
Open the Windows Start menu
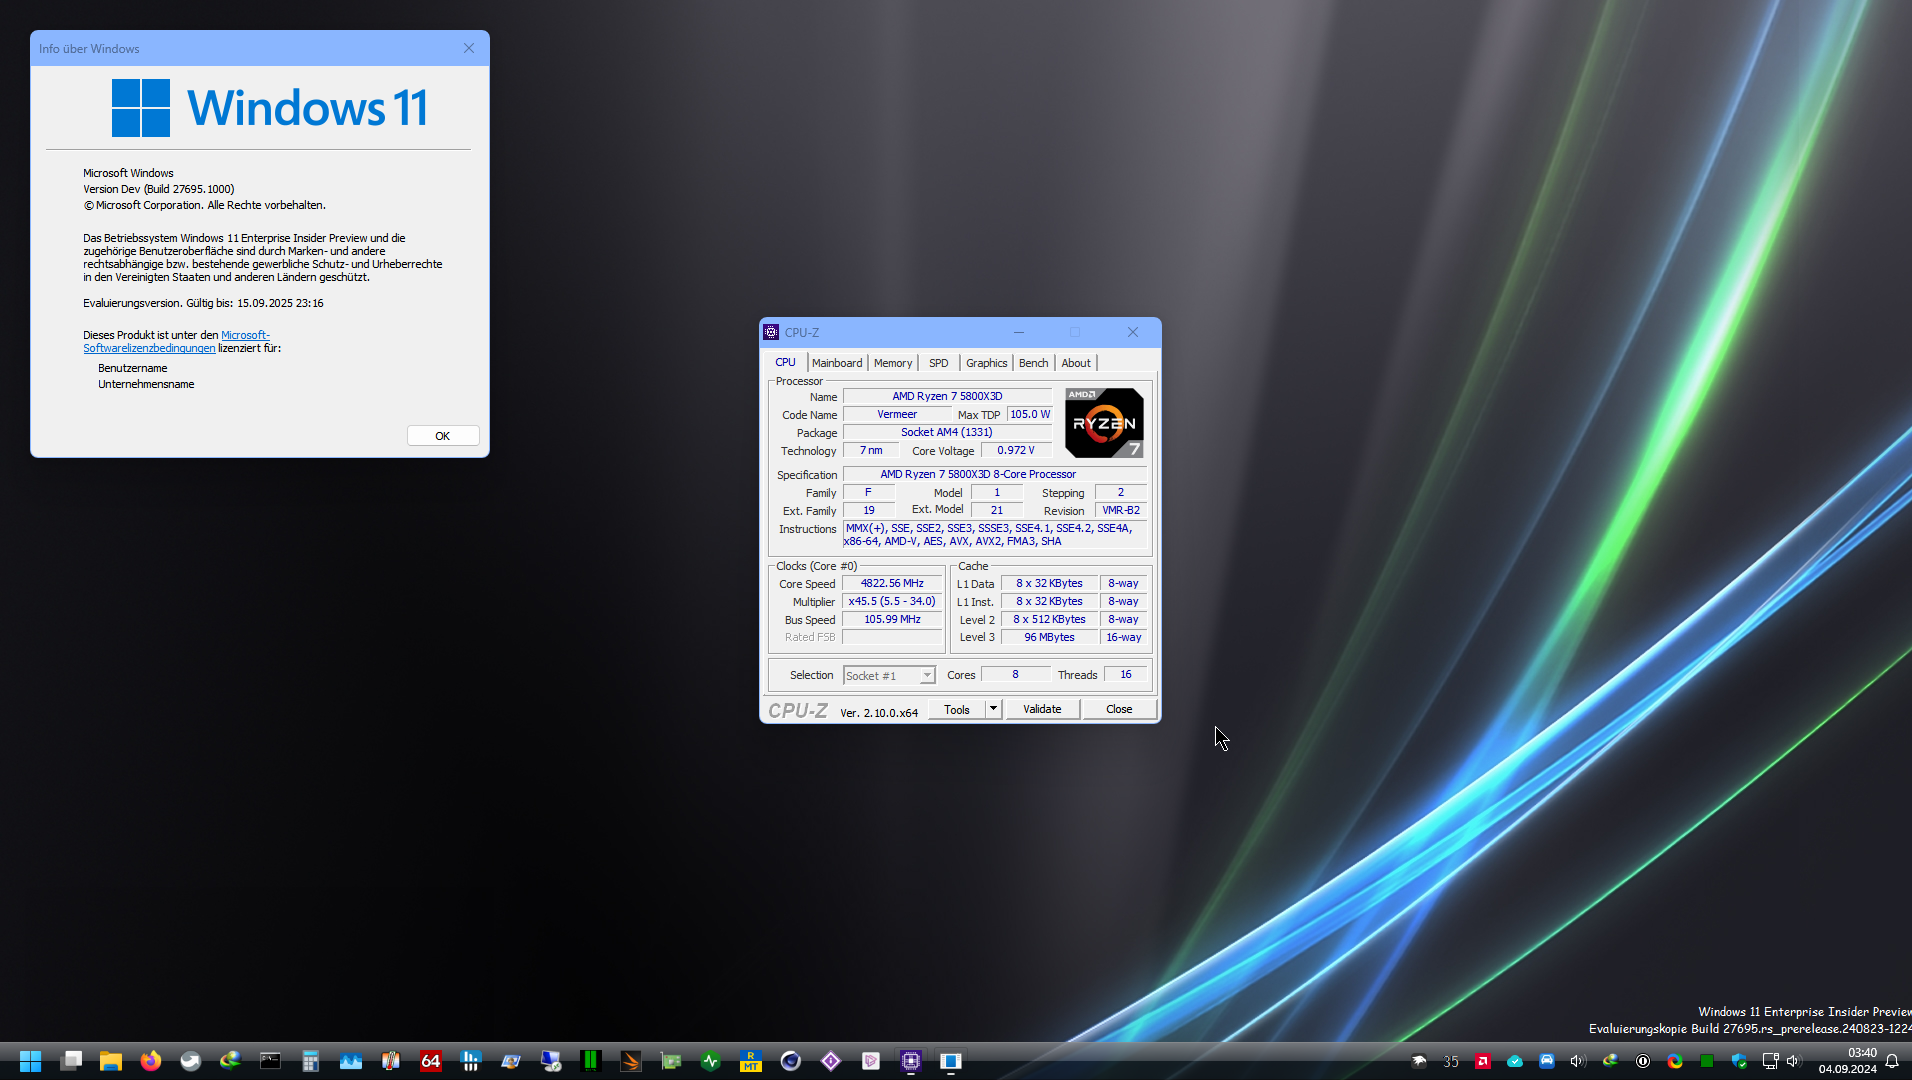tap(30, 1061)
